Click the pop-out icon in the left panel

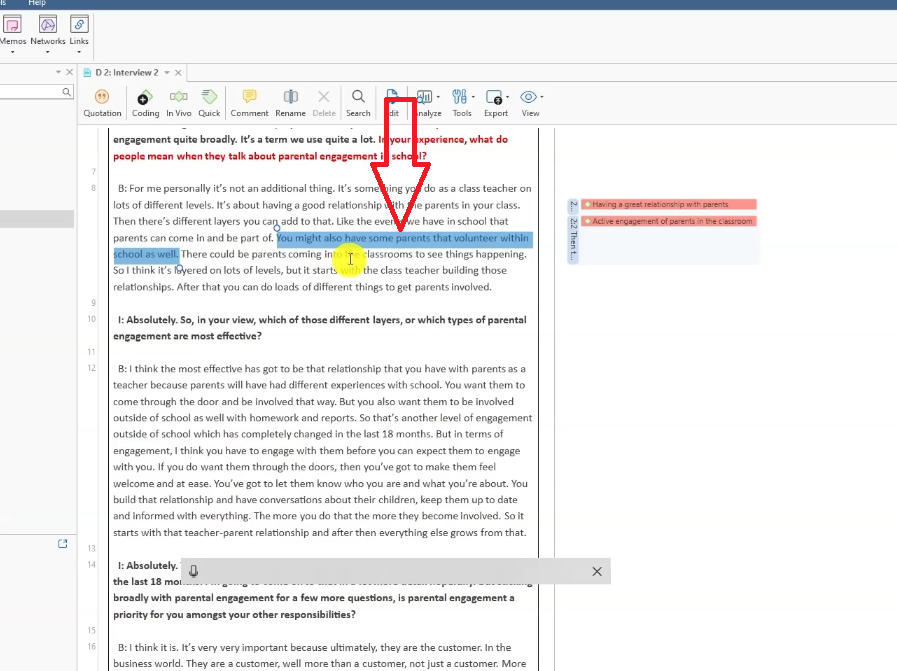pos(62,543)
